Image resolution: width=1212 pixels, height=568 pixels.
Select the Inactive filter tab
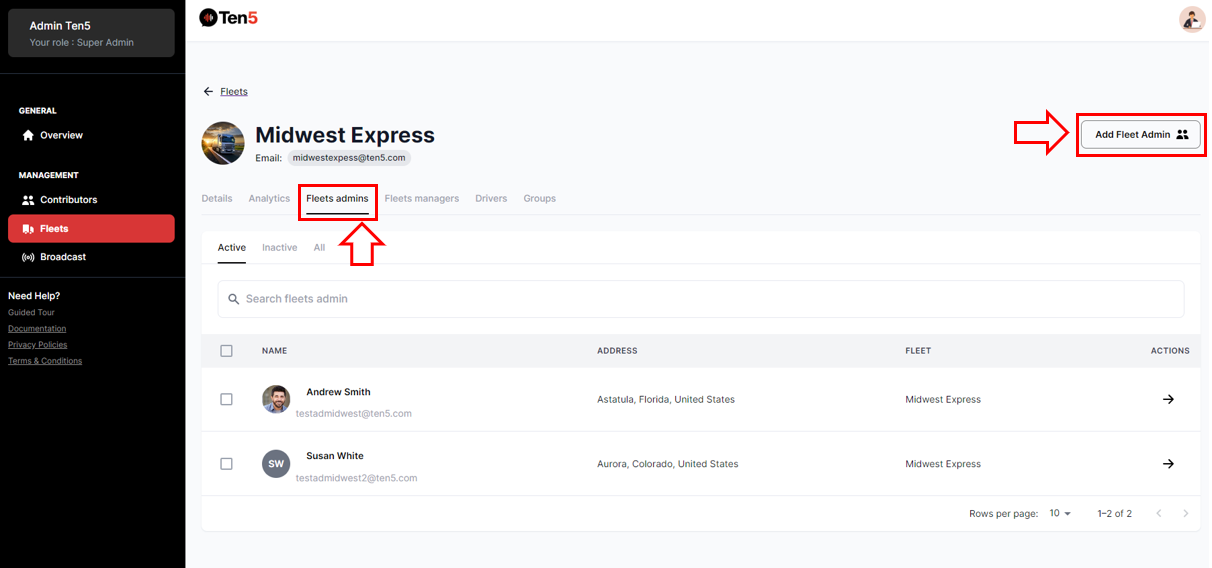pos(279,247)
